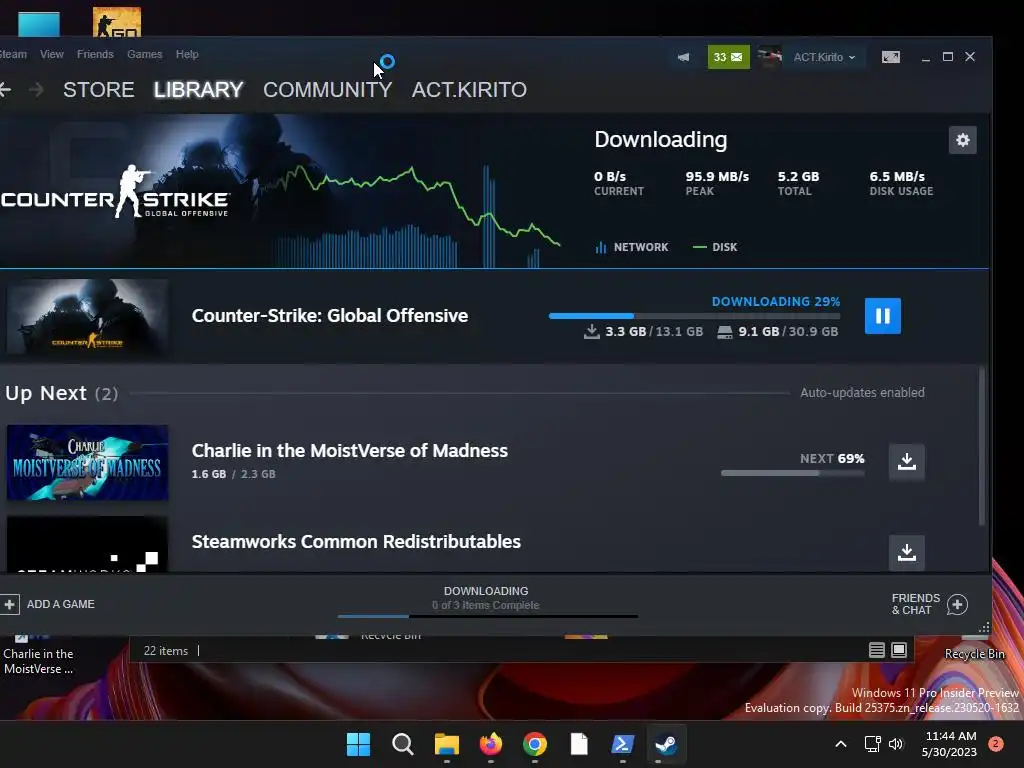Click the 95.9 MB/s PEAK stat
Viewport: 1024px width, 768px height.
[x=717, y=183]
